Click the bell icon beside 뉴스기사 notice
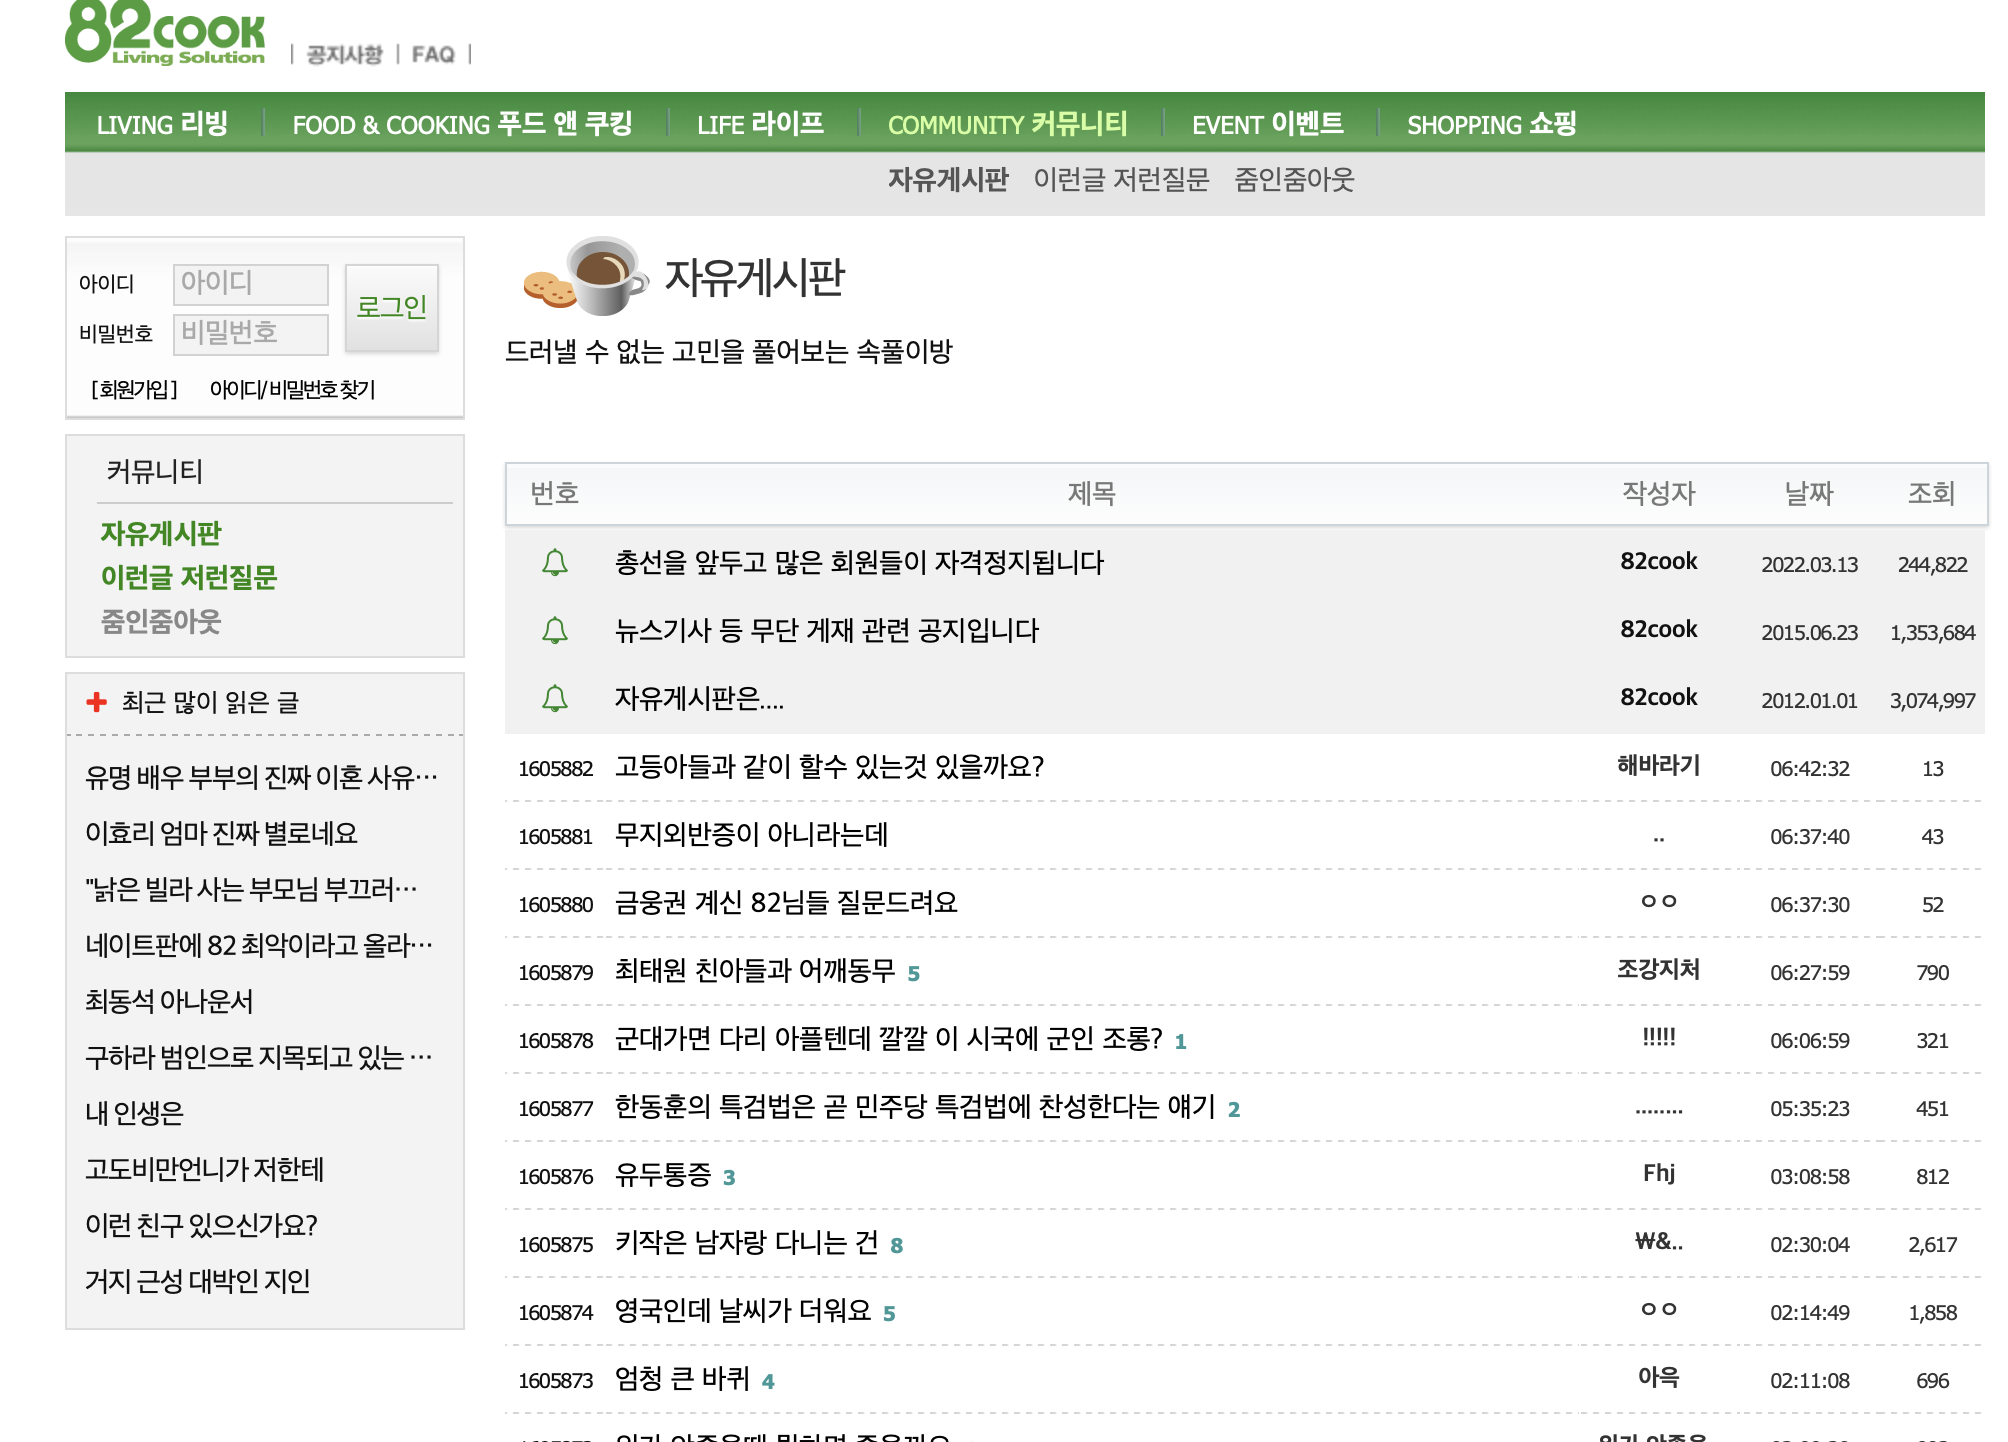The image size is (2008, 1442). 555,631
